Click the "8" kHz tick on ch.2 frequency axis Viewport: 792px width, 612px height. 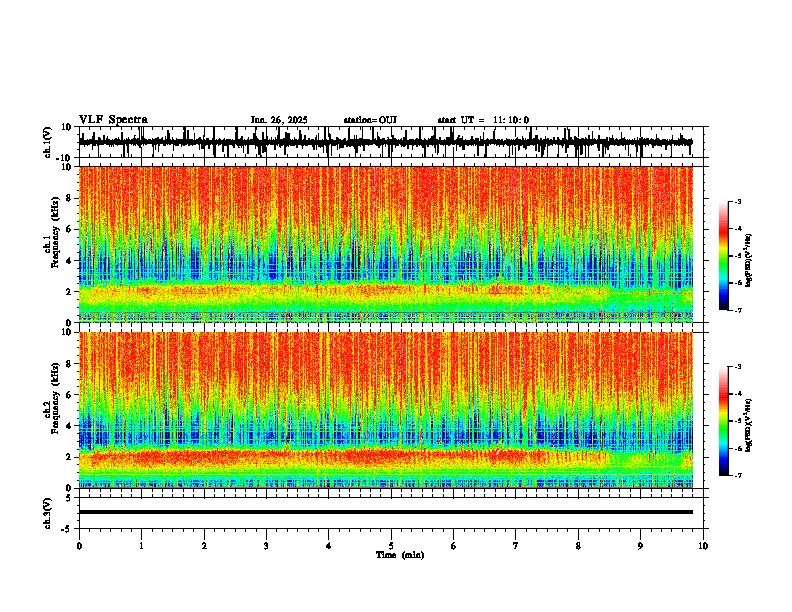70,364
